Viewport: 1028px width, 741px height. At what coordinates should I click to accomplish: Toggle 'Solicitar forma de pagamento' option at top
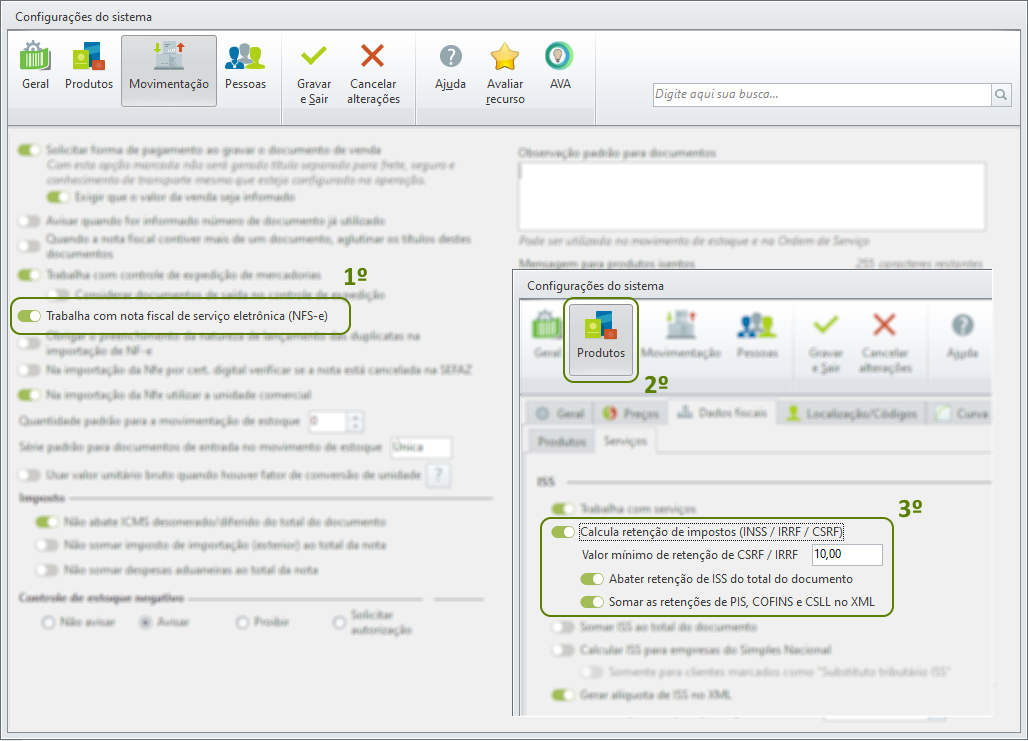pos(30,150)
